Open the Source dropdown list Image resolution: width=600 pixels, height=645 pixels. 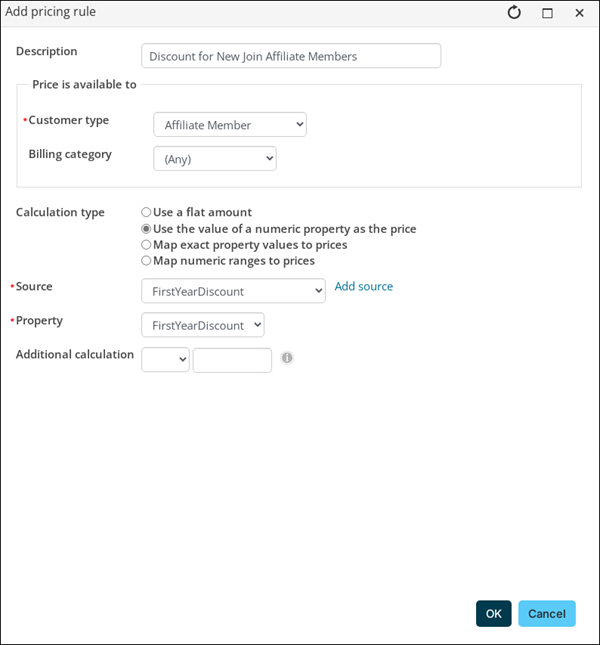coord(233,291)
